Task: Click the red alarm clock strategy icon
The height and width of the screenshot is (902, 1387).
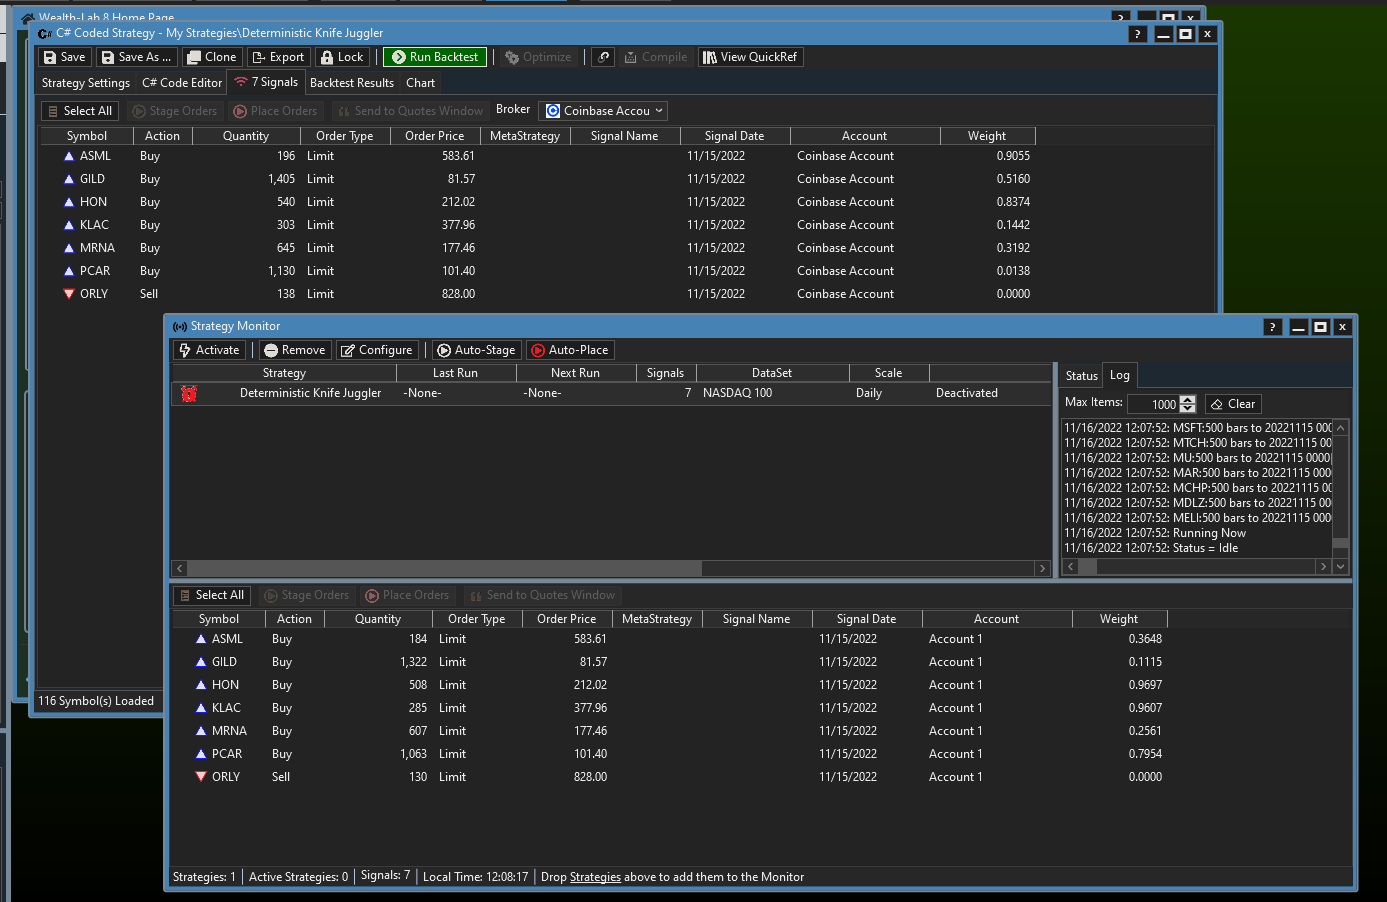Action: (x=189, y=393)
